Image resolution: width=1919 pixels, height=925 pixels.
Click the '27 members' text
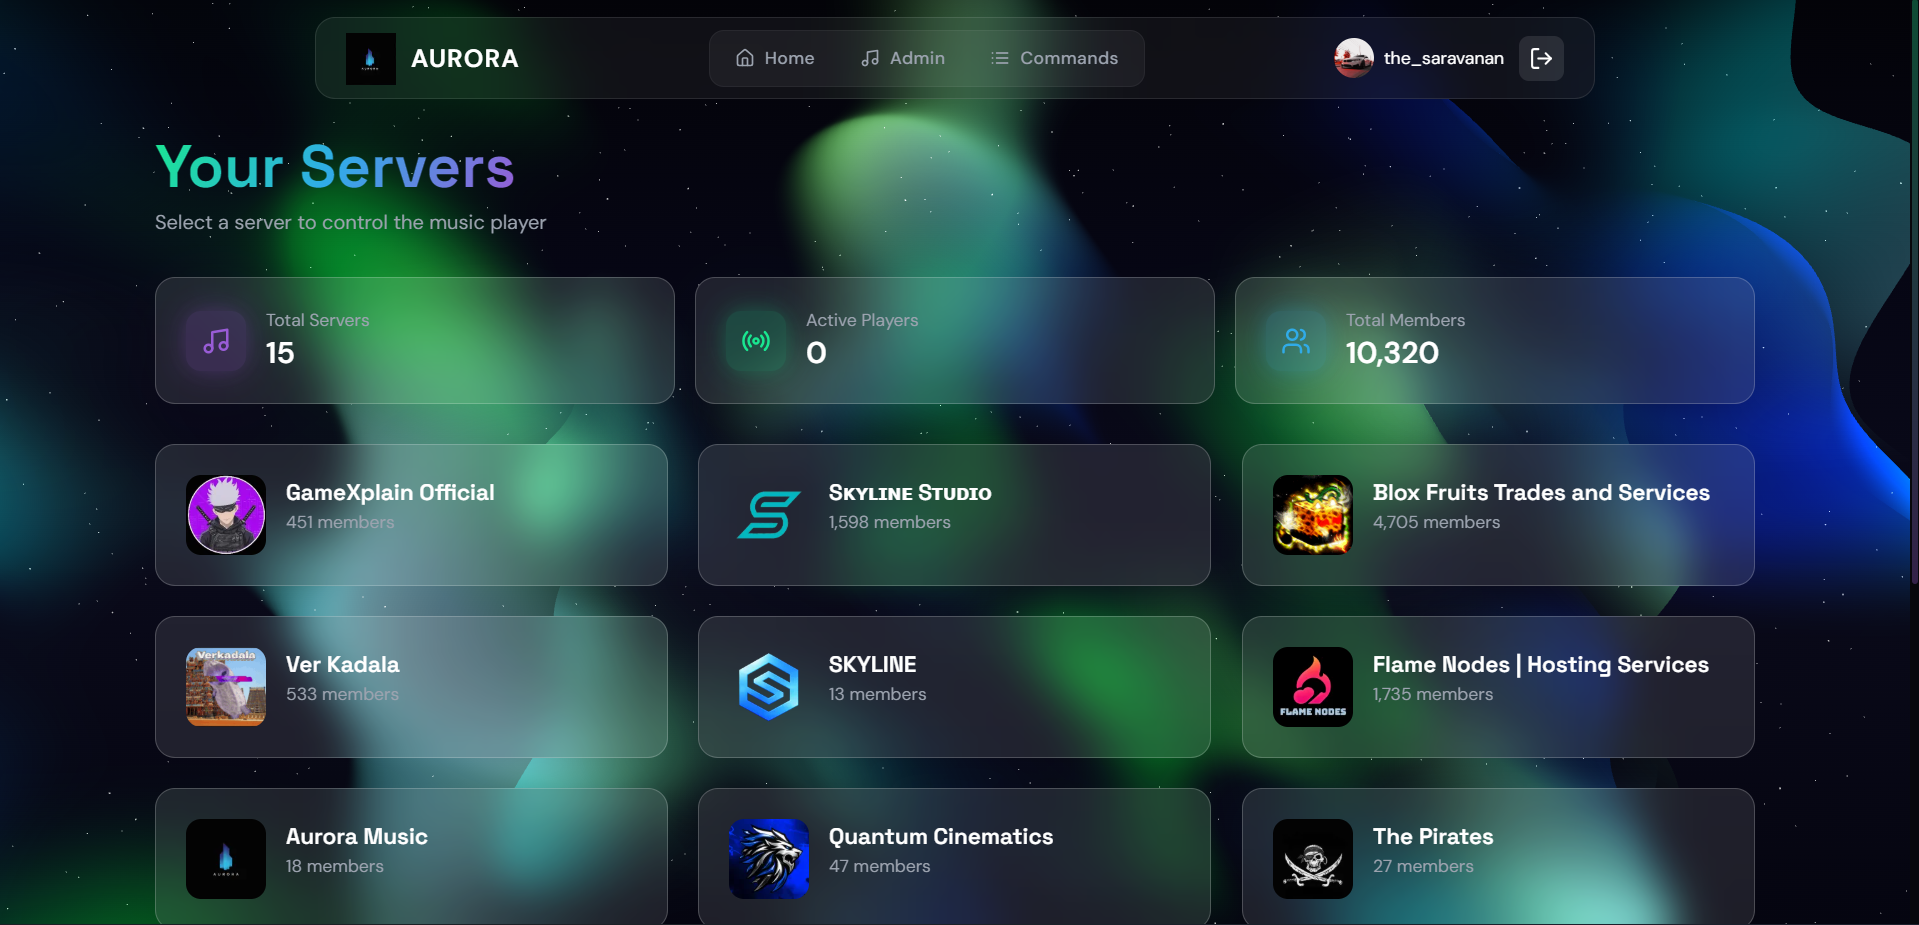(x=1423, y=866)
